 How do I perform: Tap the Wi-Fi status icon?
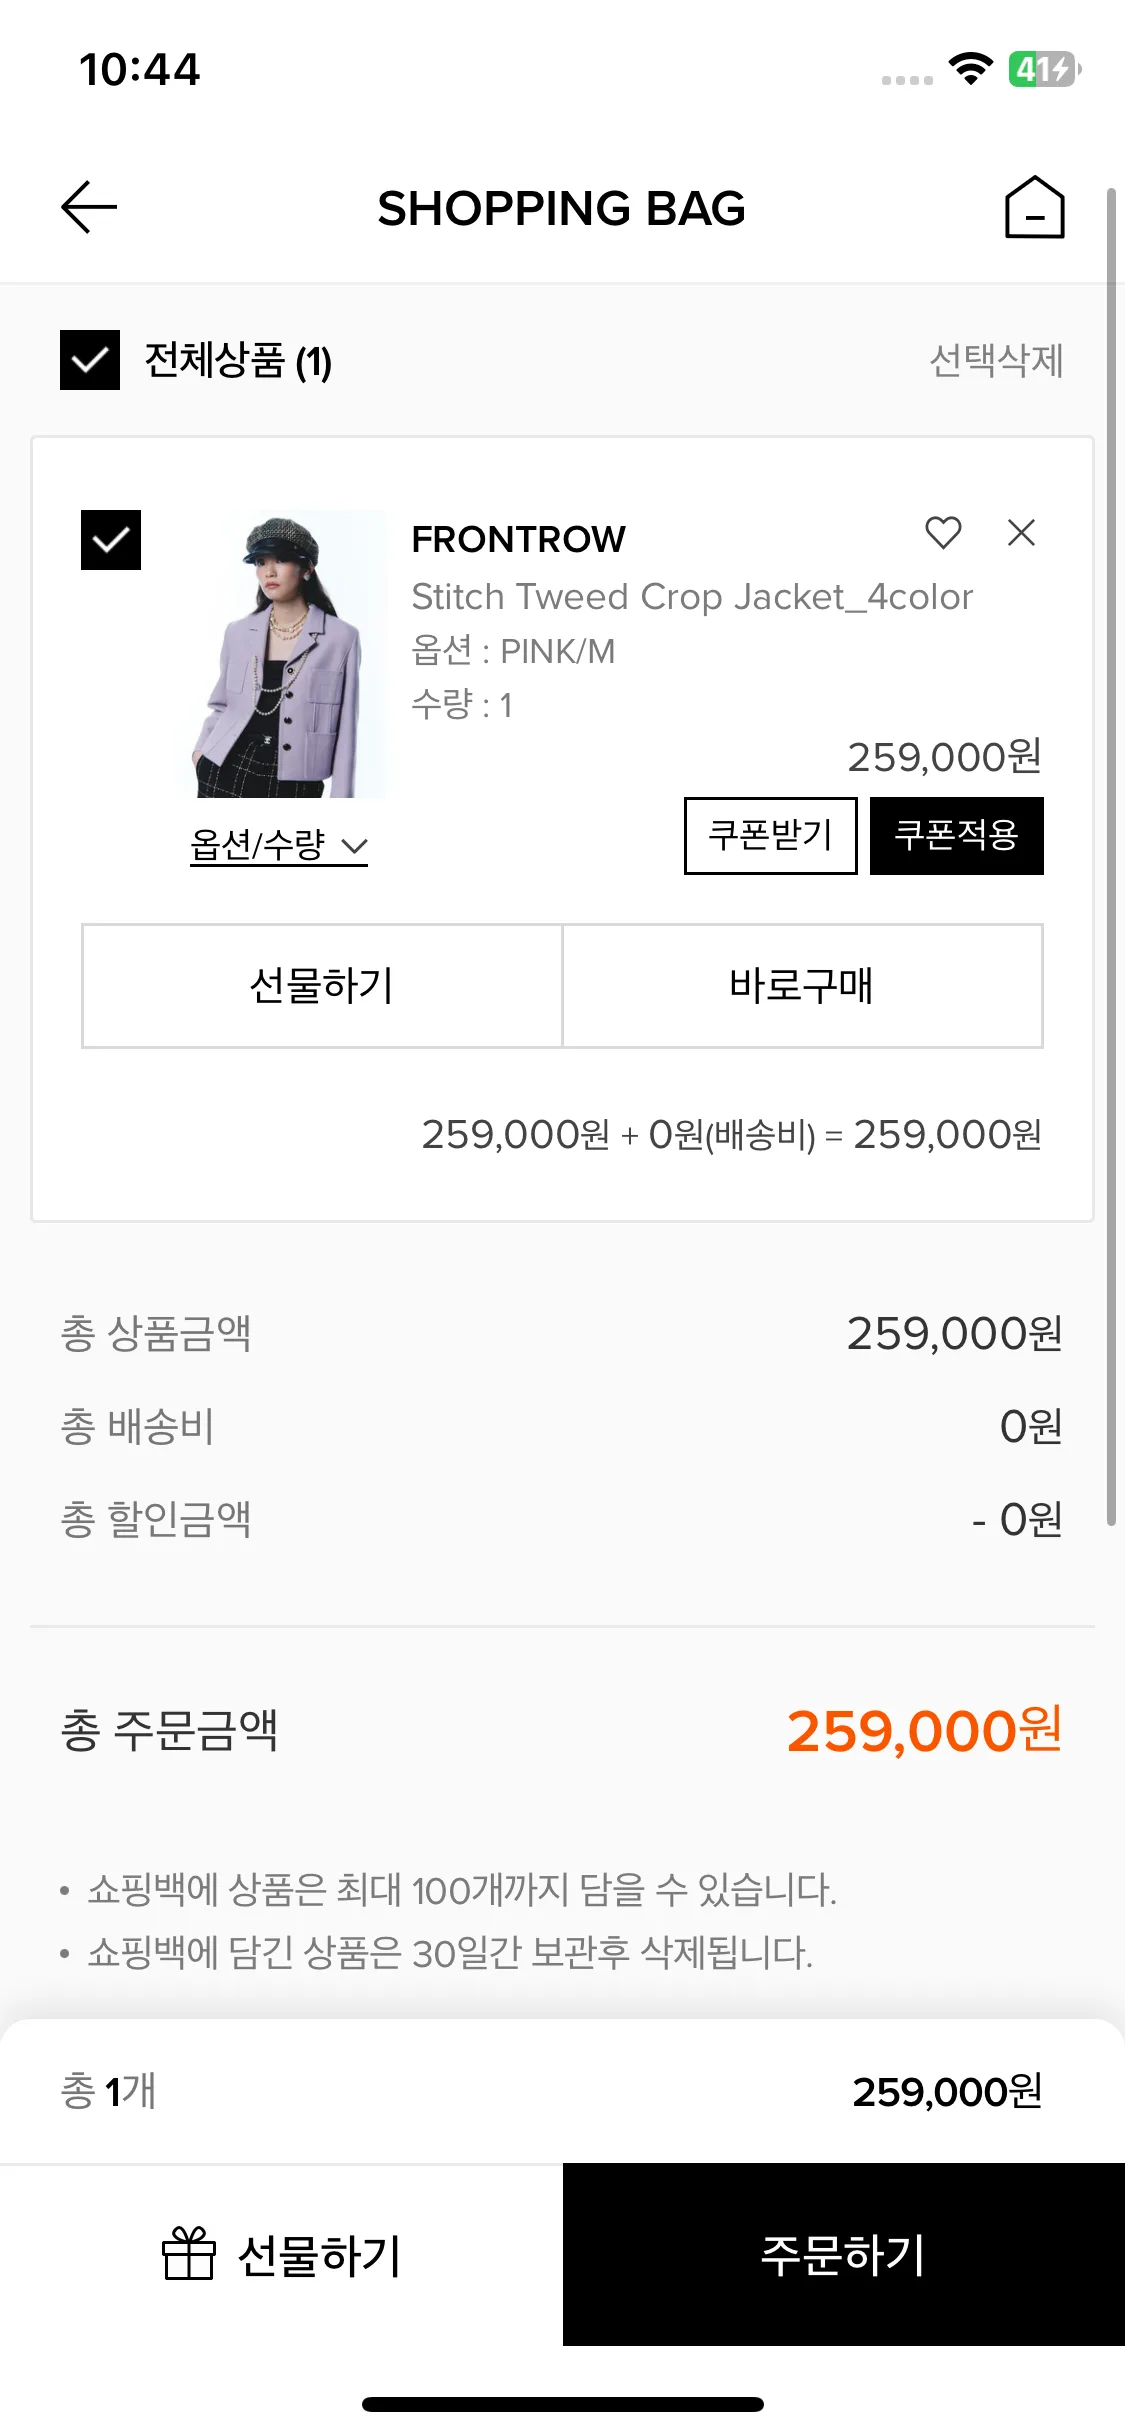(970, 69)
